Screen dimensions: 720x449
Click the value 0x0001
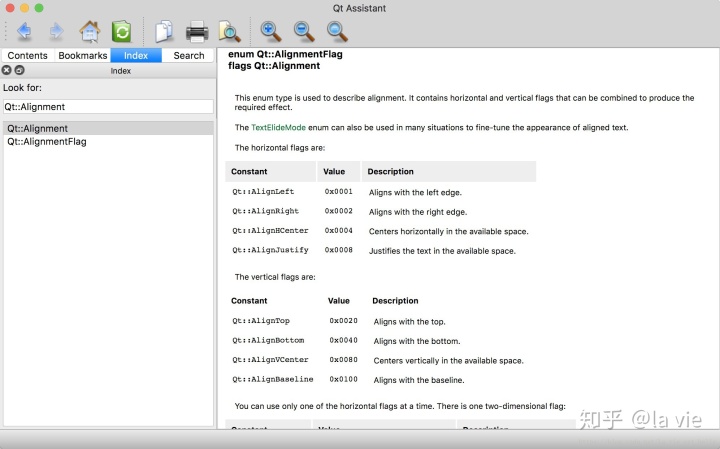[338, 191]
